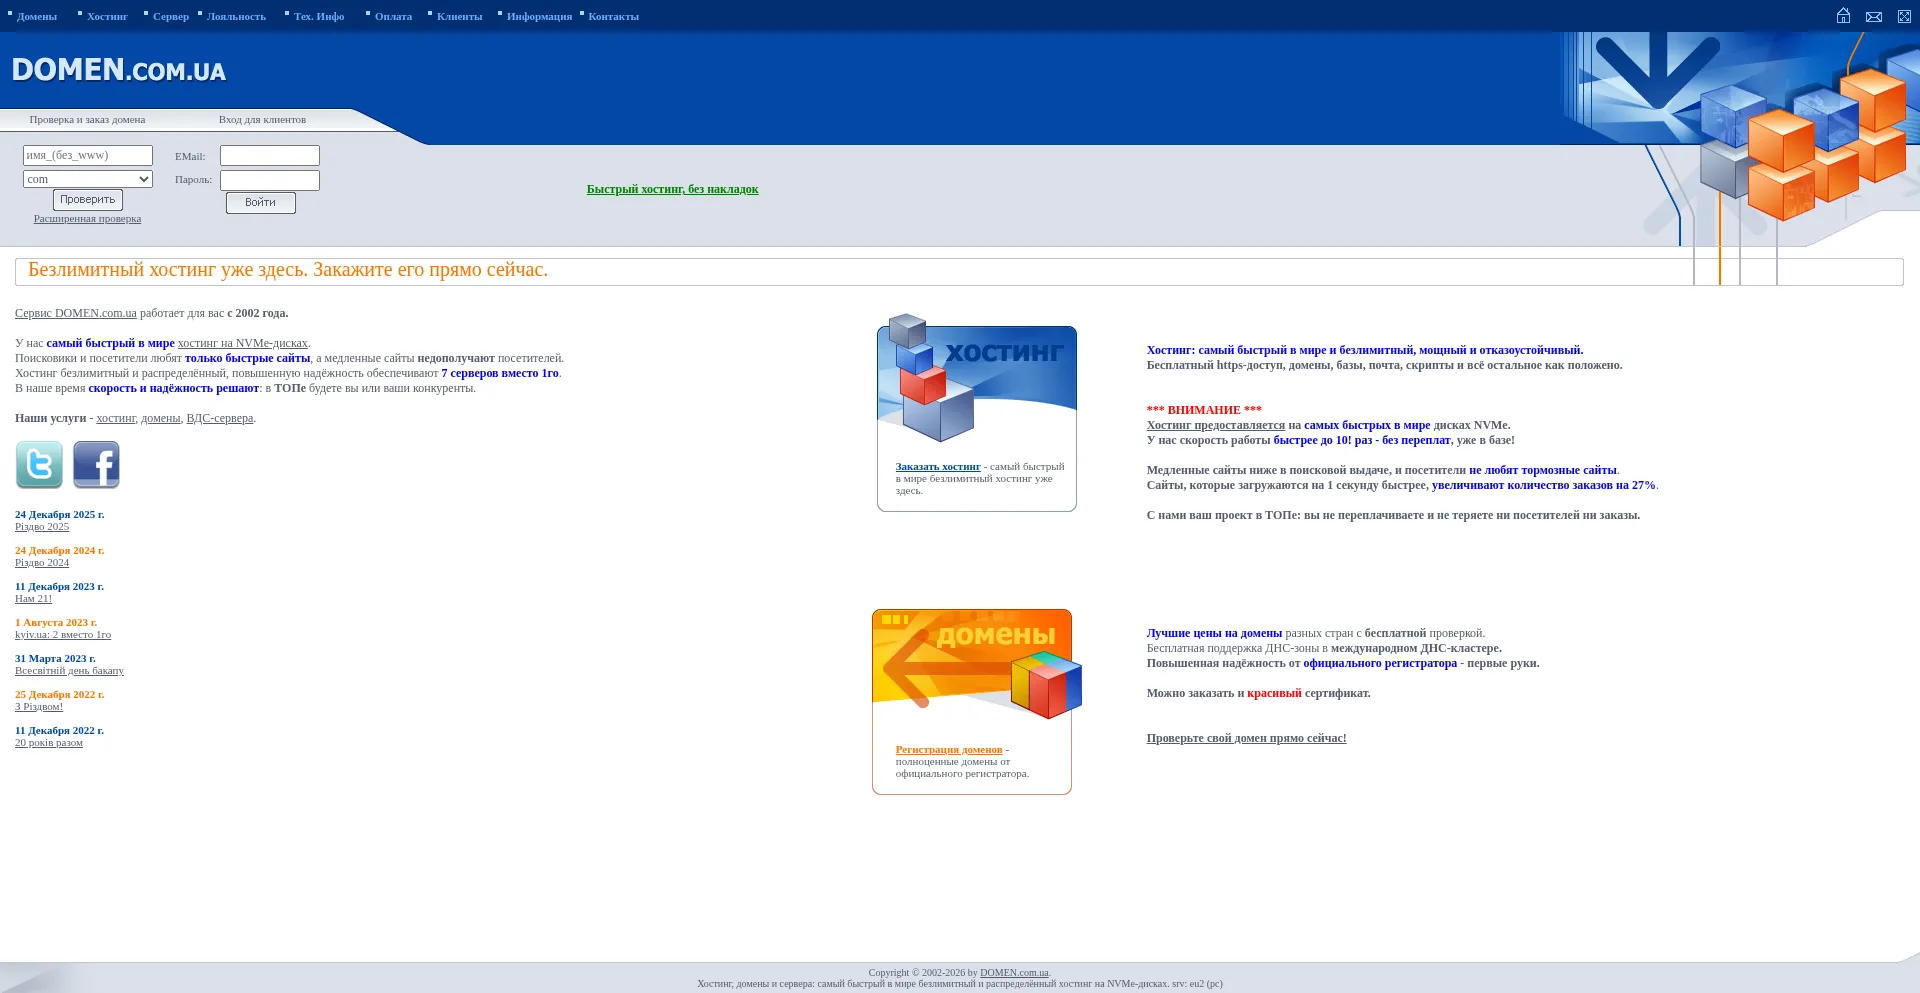Open the Нам 21! news link
Image resolution: width=1920 pixels, height=993 pixels.
coord(33,599)
